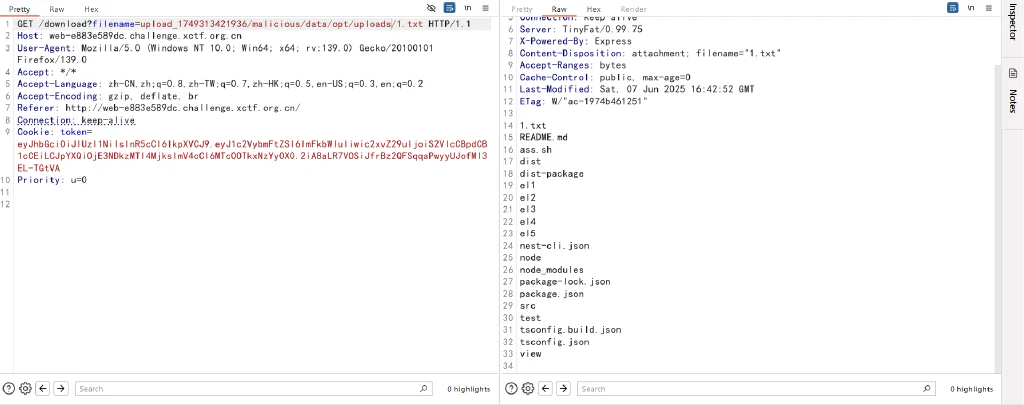1024x405 pixels.
Task: Click the Host header line
Action: [129, 36]
